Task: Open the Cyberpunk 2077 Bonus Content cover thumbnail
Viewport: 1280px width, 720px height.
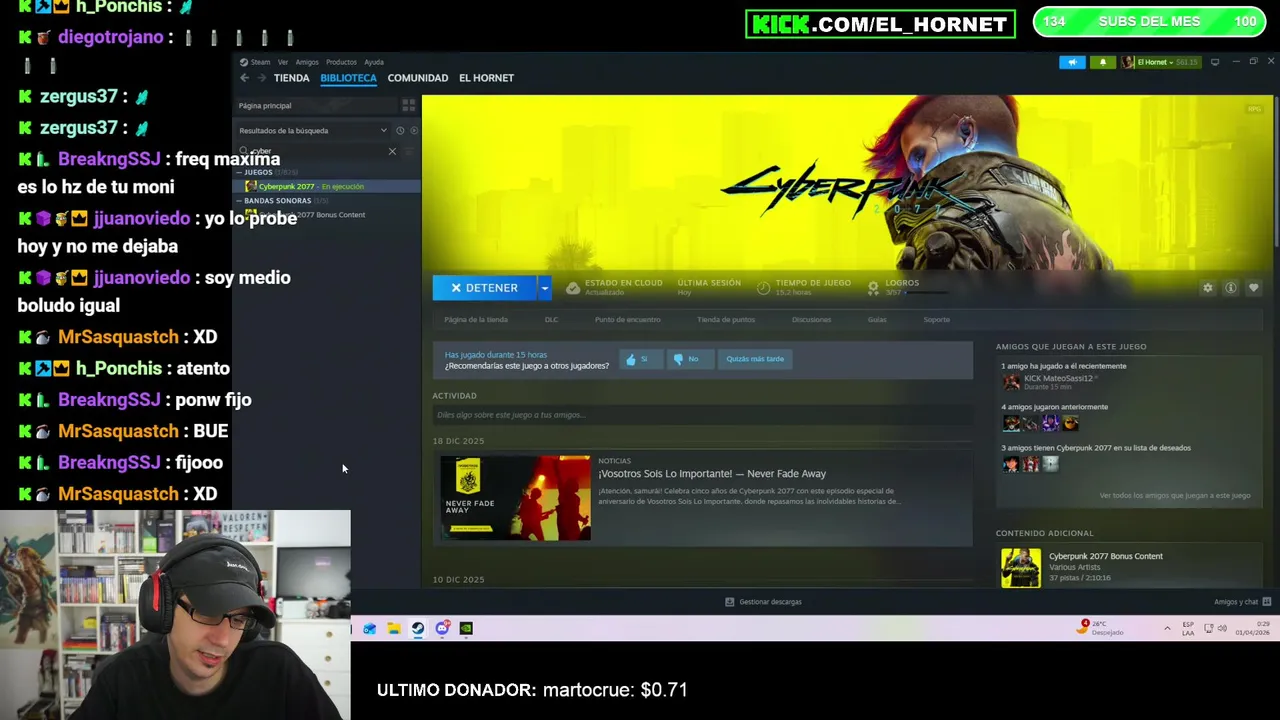Action: (1021, 568)
